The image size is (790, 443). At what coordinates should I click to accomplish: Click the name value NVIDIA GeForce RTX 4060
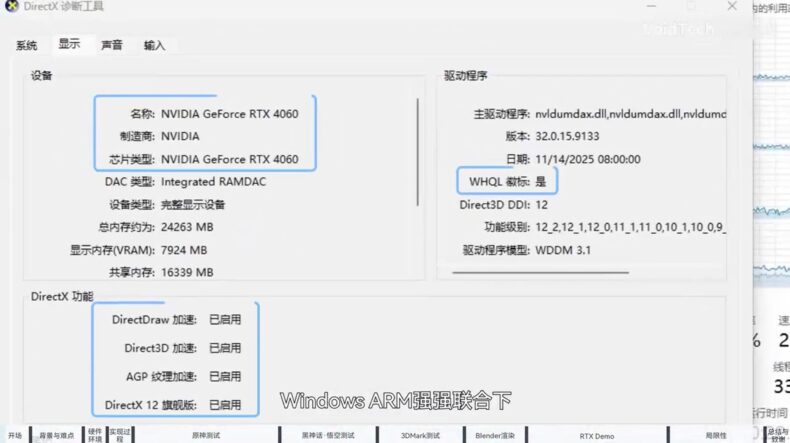pyautogui.click(x=230, y=114)
